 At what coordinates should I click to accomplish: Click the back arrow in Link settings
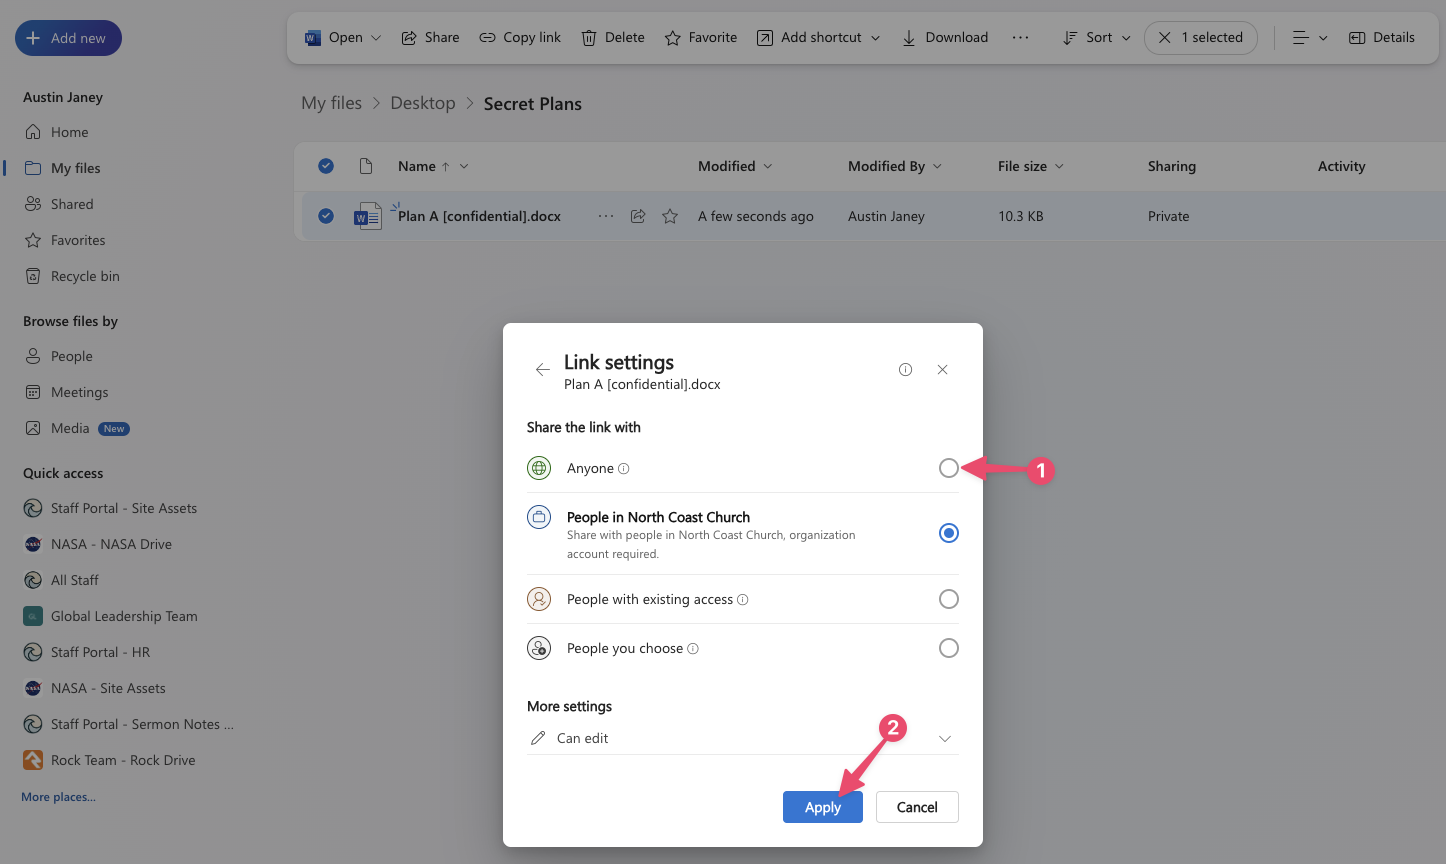coord(542,370)
